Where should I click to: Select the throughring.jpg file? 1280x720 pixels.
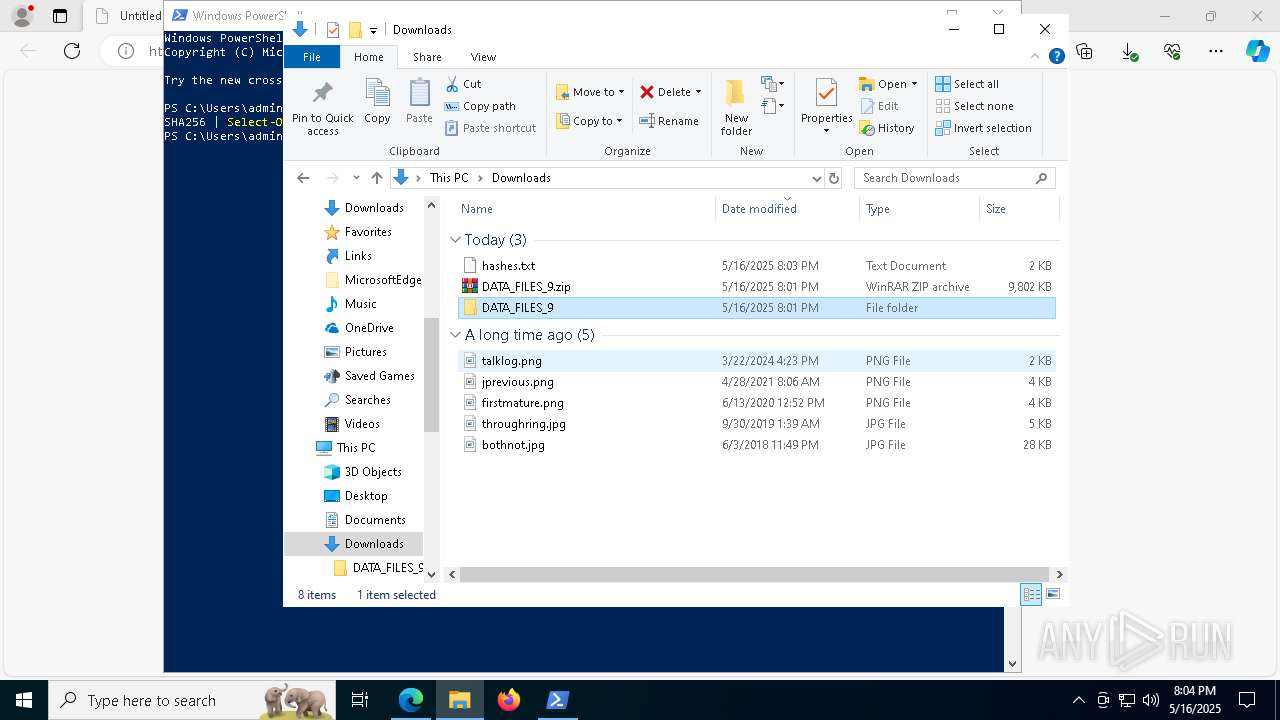(x=757, y=424)
